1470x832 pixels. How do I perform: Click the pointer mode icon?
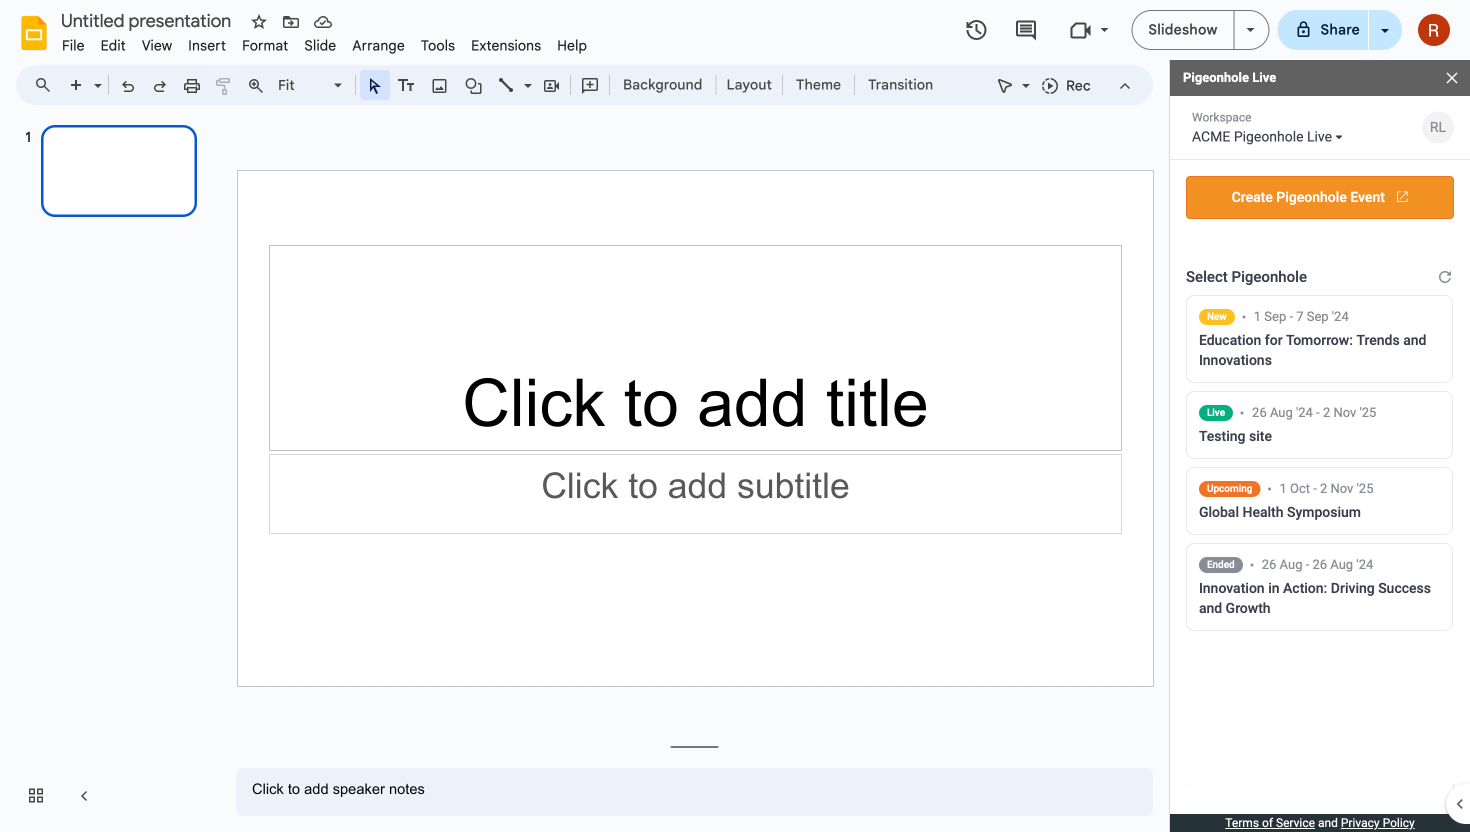click(x=1004, y=86)
